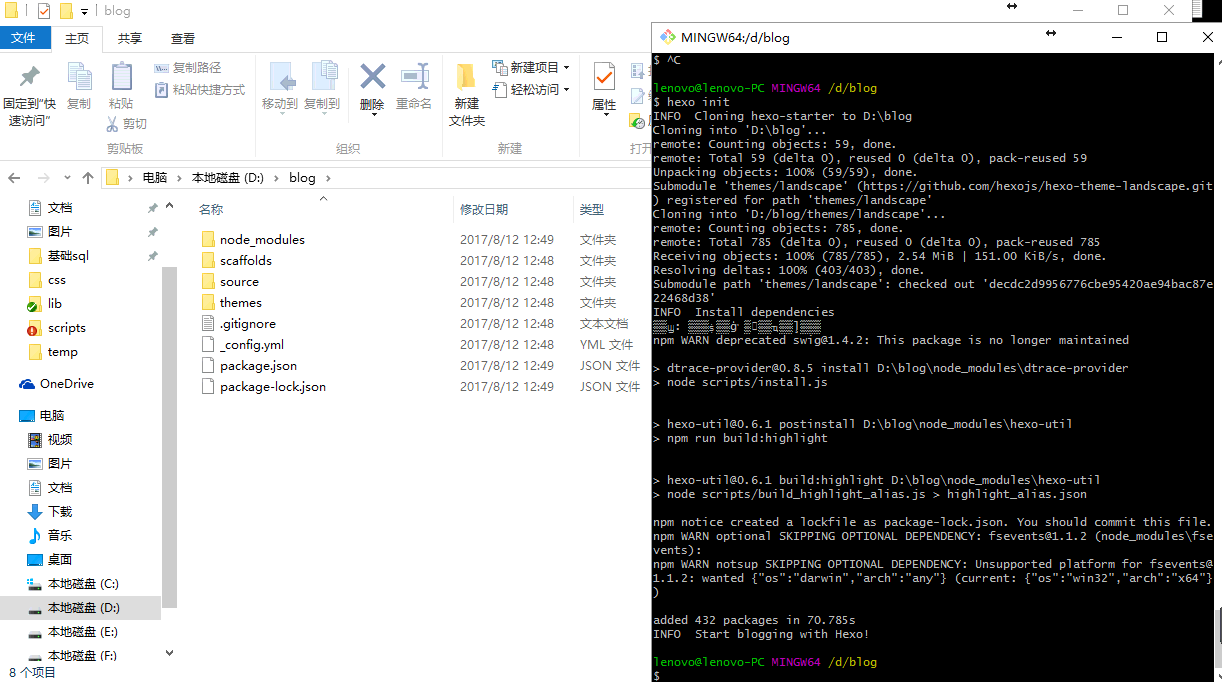This screenshot has width=1222, height=682.
Task: Select the scaffolds folder name
Action: pos(246,261)
